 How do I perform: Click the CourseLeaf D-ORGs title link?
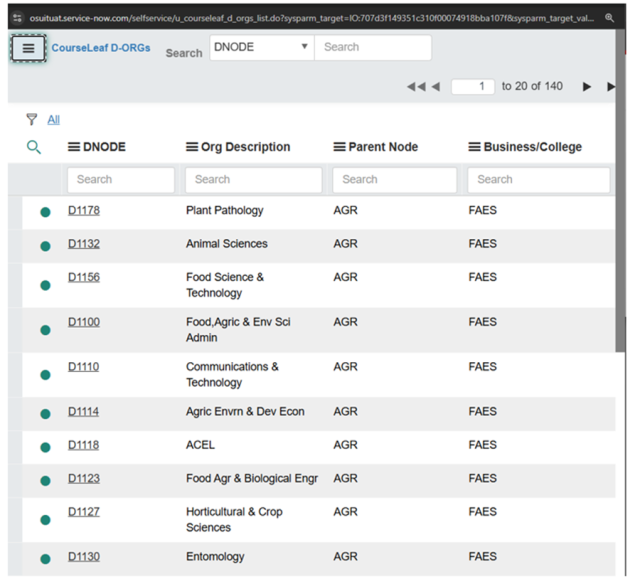(101, 48)
